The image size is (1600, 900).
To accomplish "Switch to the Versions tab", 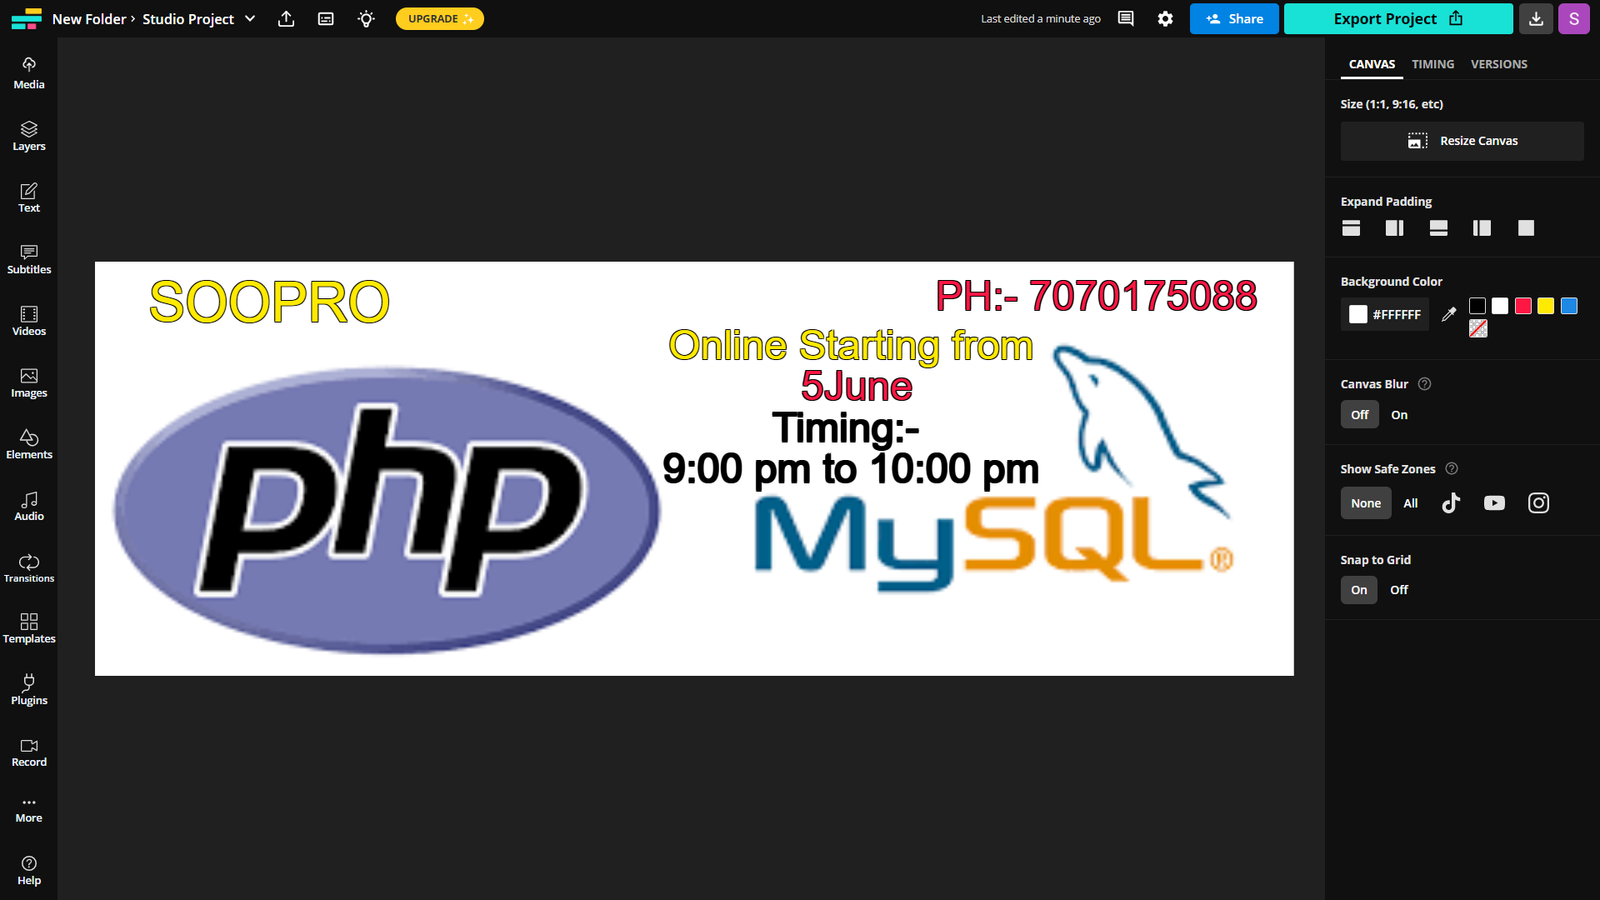I will (1498, 64).
